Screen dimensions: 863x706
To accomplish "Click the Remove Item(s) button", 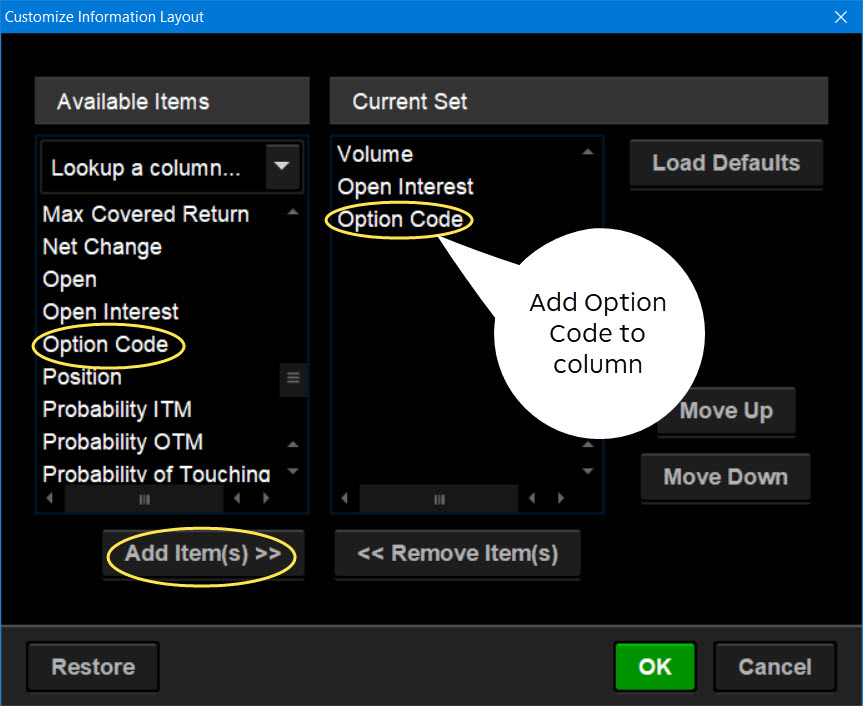I will click(x=457, y=554).
